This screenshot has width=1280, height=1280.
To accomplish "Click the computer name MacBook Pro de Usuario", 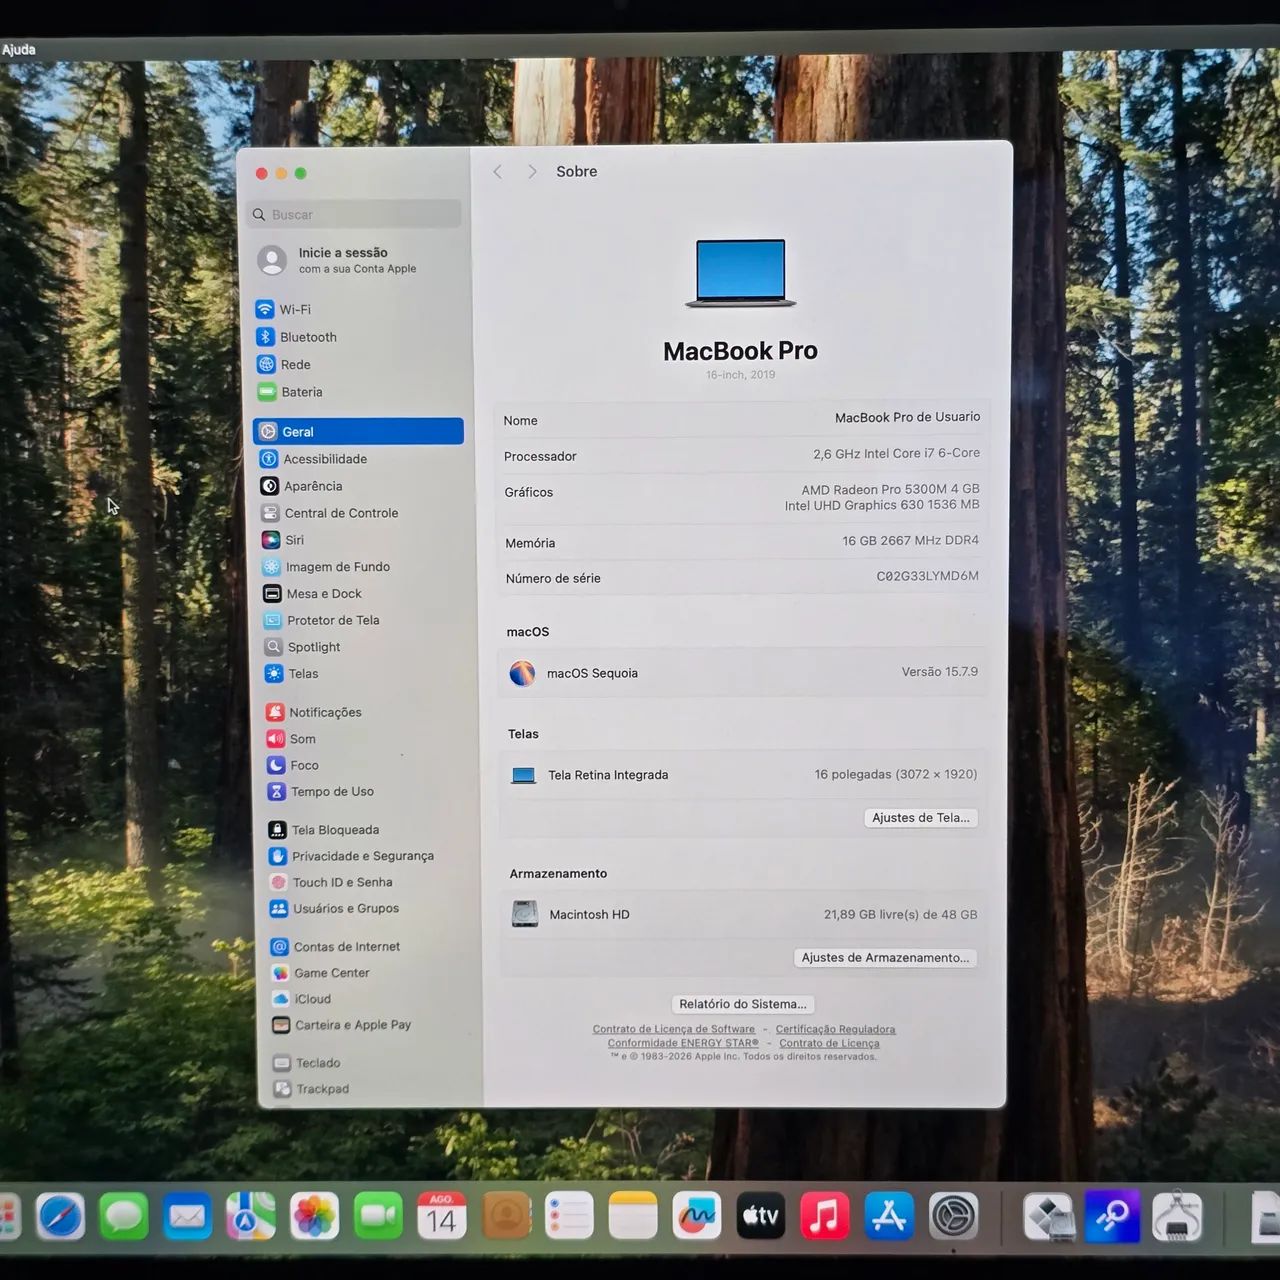I will click(907, 418).
